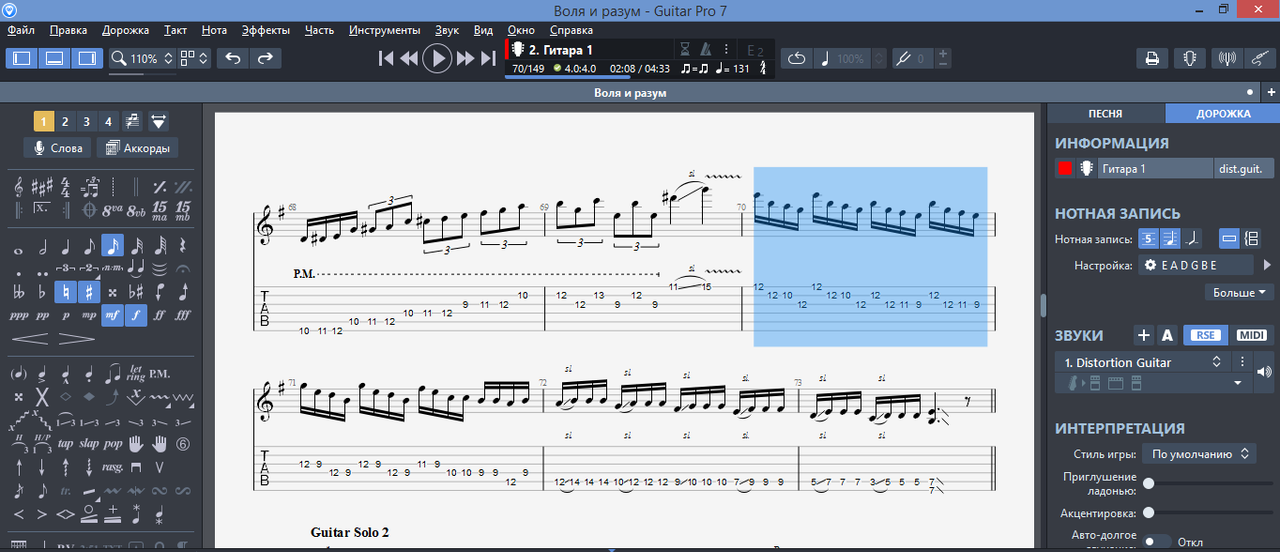Open the key signature icon
The height and width of the screenshot is (552, 1280).
pyautogui.click(x=42, y=186)
